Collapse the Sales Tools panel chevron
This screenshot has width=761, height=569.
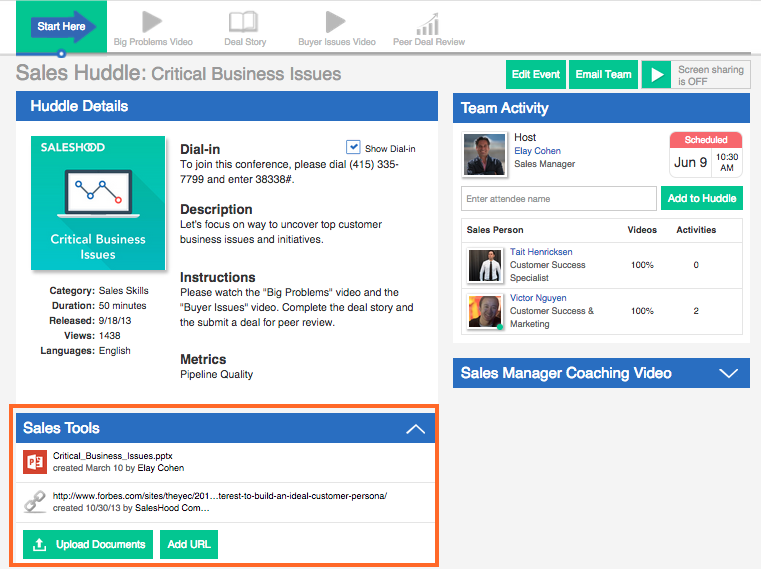[415, 429]
